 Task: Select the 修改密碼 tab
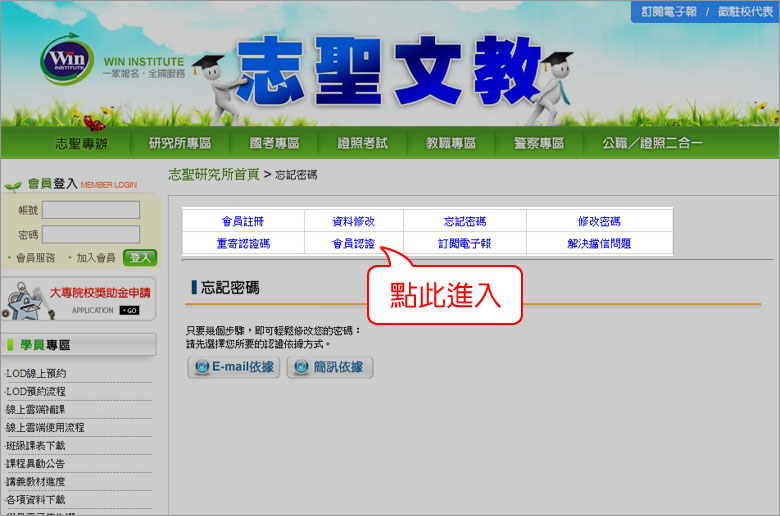click(x=599, y=221)
